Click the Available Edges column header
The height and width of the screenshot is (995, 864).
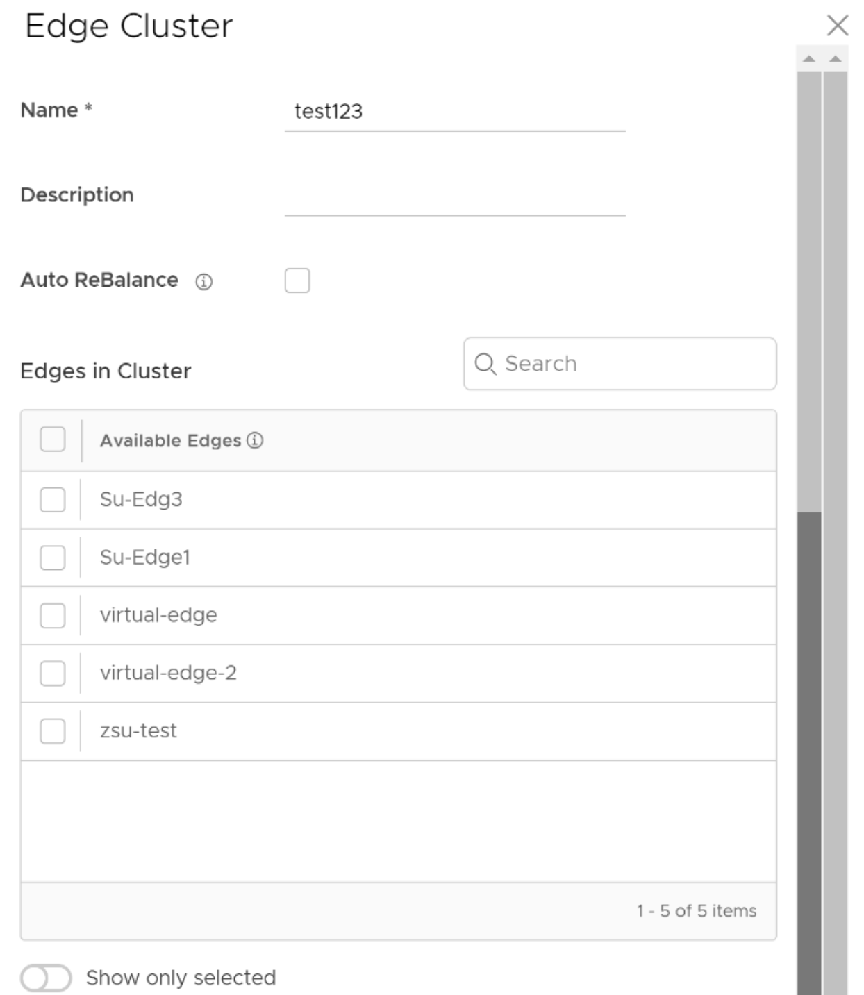(x=170, y=441)
